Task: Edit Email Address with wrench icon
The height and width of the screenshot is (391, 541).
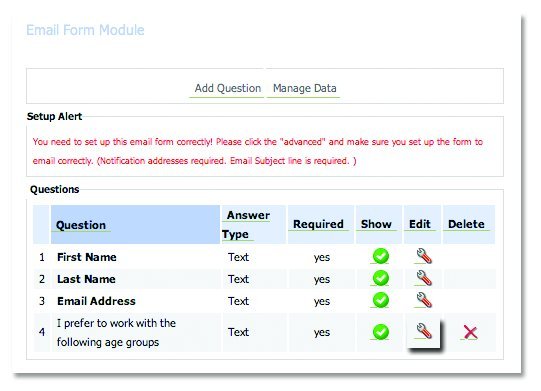Action: point(424,300)
